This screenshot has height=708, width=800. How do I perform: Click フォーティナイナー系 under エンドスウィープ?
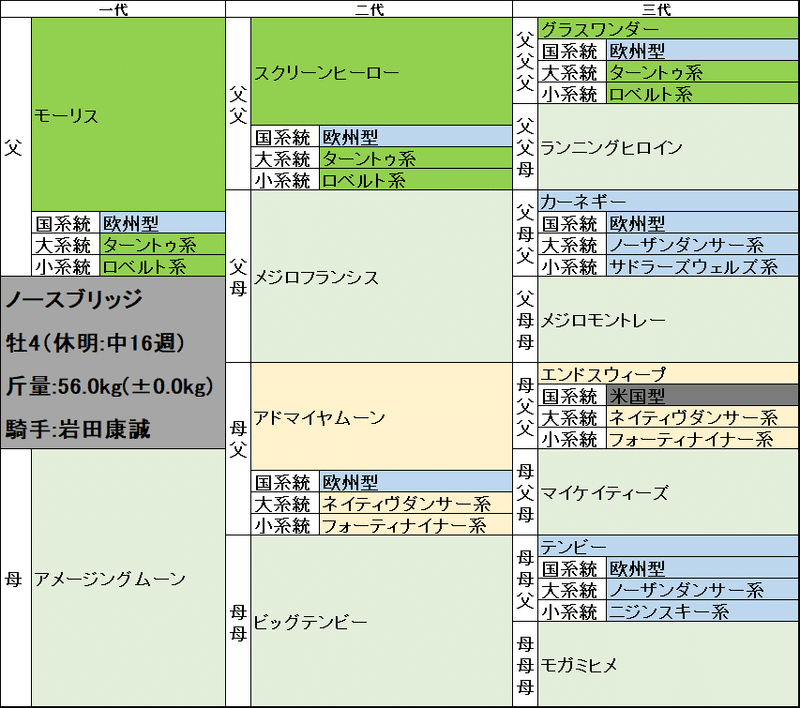point(703,439)
